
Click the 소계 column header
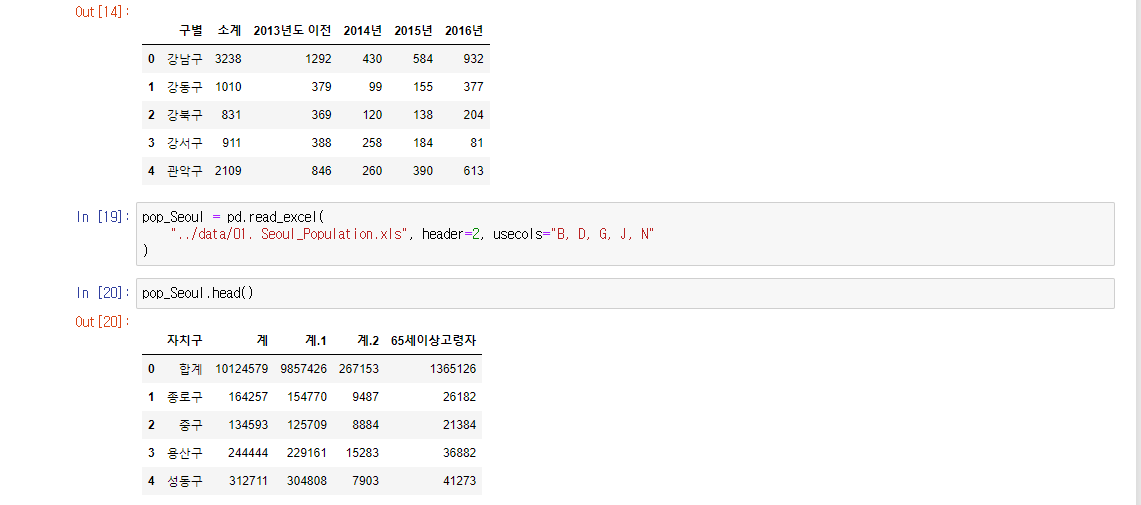pyautogui.click(x=229, y=31)
